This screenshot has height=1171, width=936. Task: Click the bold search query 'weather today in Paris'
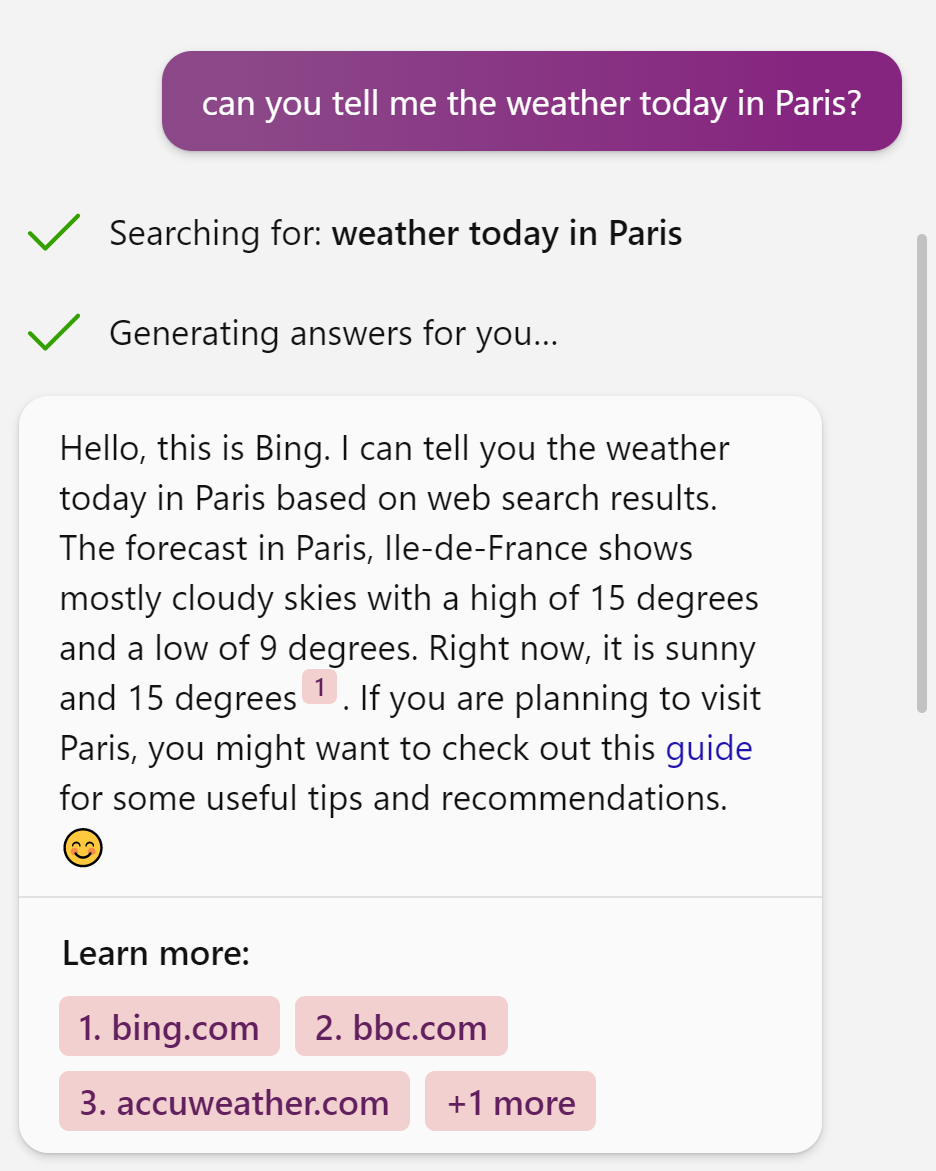coord(507,233)
